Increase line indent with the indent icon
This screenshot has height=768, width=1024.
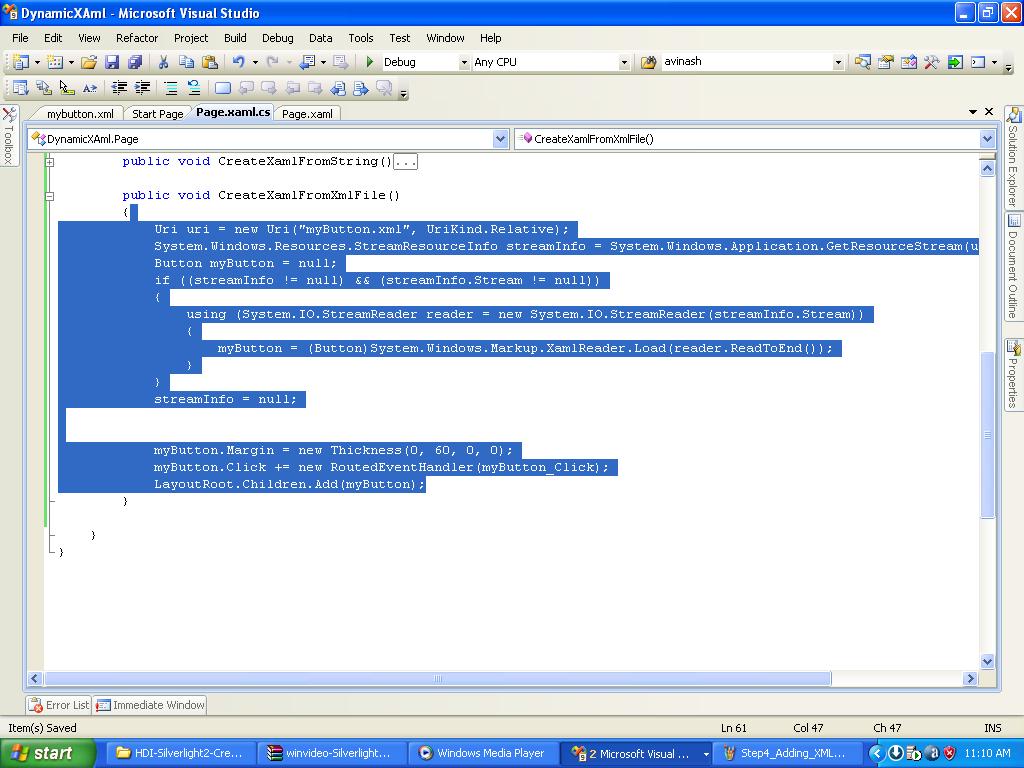click(142, 88)
